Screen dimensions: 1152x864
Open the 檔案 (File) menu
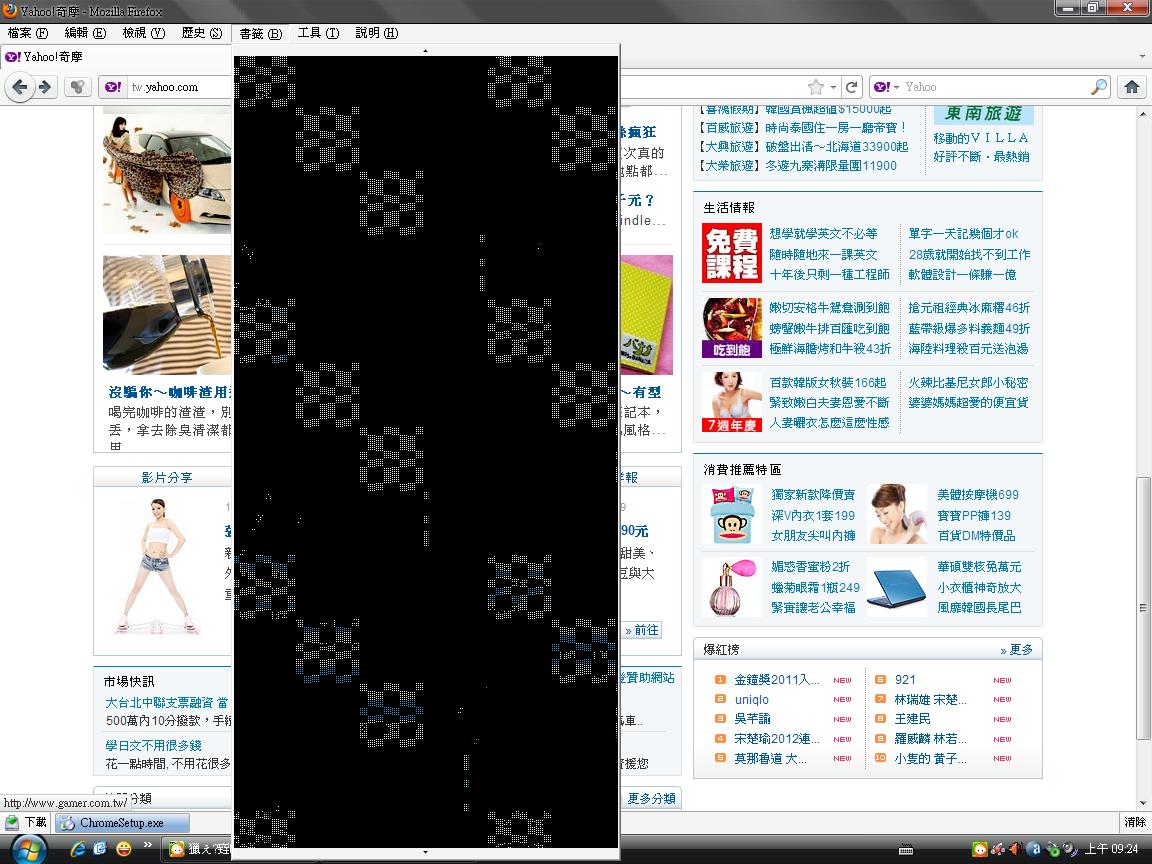tap(27, 33)
